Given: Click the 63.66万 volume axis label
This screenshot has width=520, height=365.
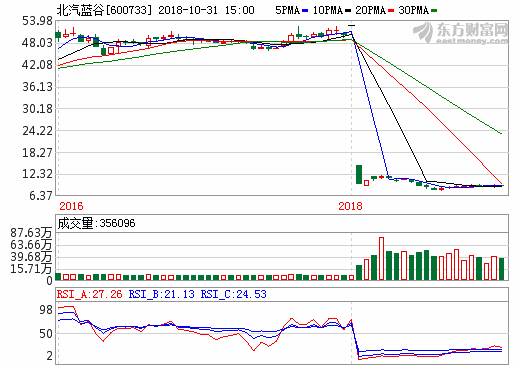Looking at the screenshot, I should pos(31,245).
